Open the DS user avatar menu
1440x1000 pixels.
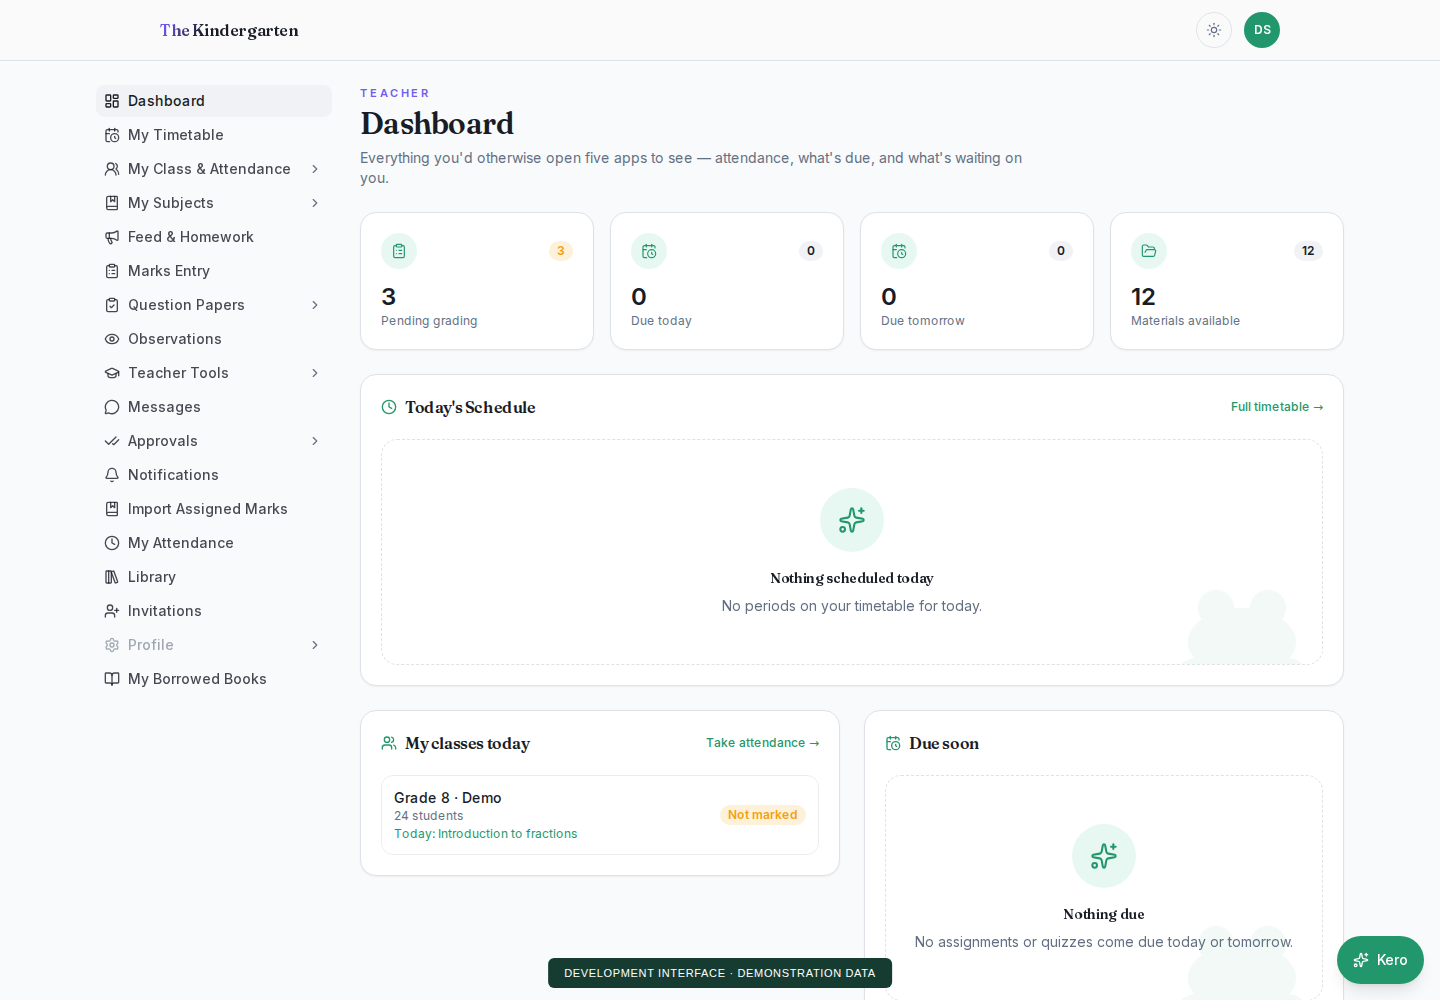(x=1262, y=30)
